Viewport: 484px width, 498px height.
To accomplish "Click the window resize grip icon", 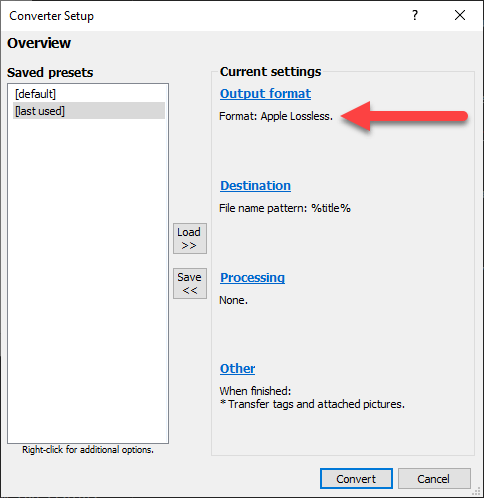I will pos(477,492).
